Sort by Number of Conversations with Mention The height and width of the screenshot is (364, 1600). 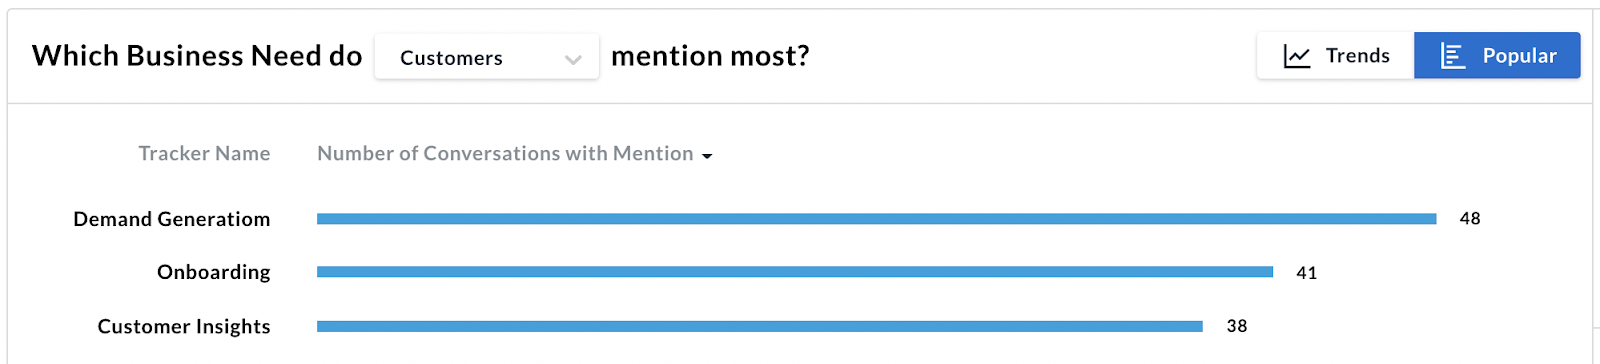click(x=505, y=154)
